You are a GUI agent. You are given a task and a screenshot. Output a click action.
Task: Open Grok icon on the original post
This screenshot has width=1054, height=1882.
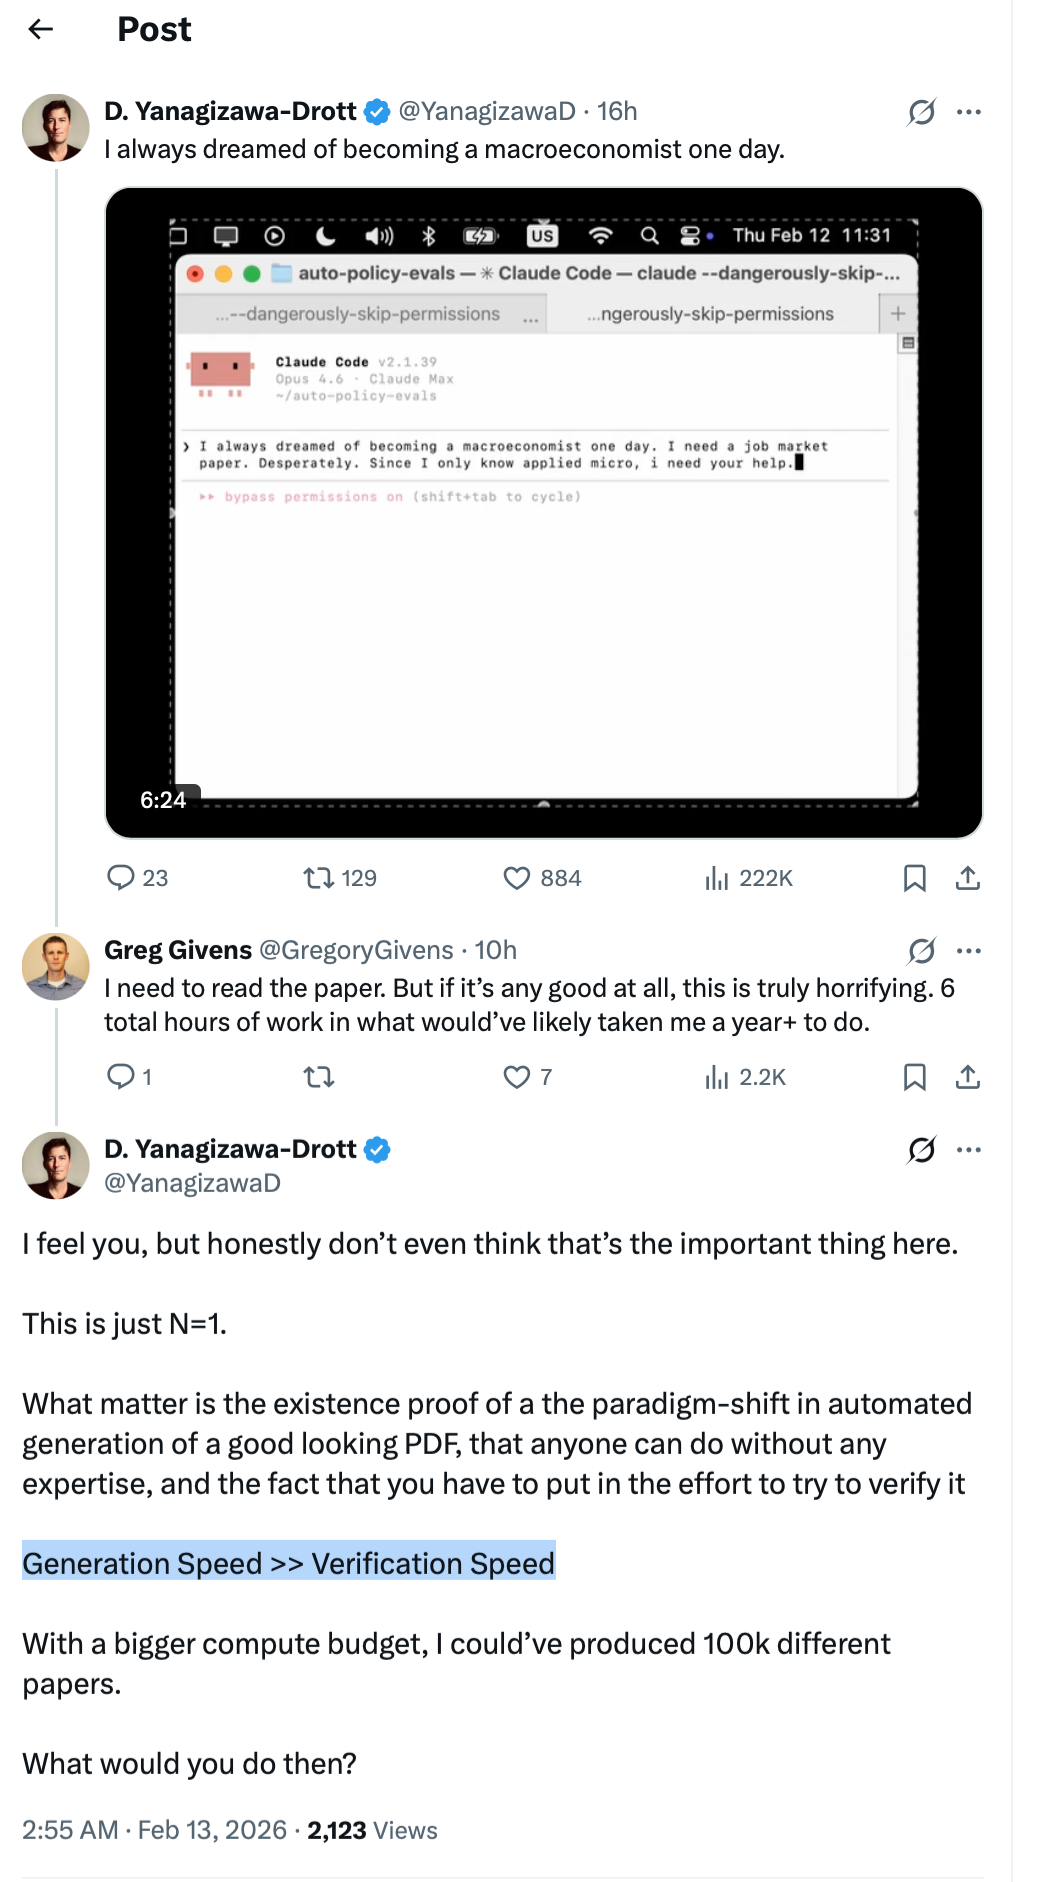pos(921,112)
